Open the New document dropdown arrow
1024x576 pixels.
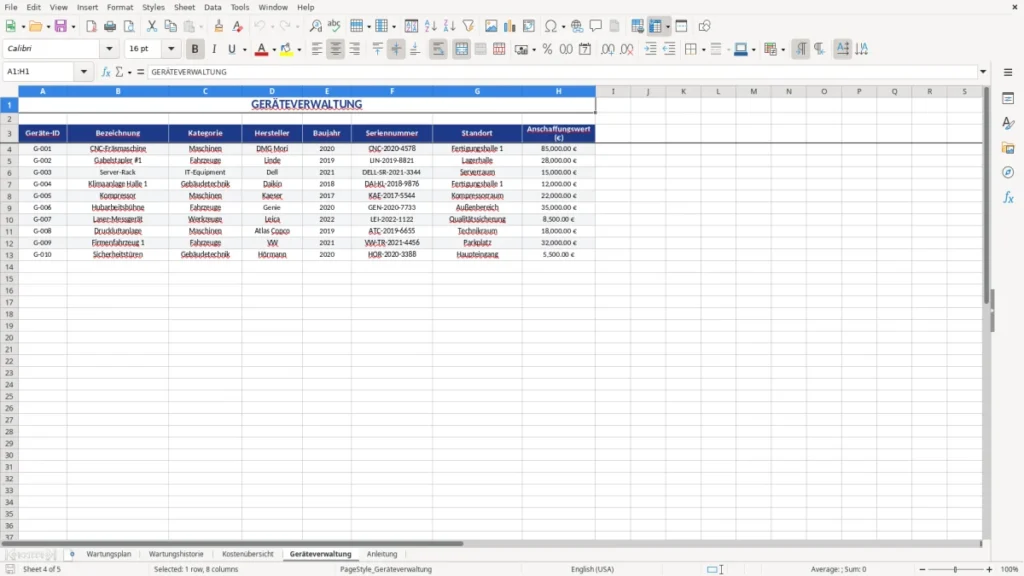pyautogui.click(x=23, y=27)
